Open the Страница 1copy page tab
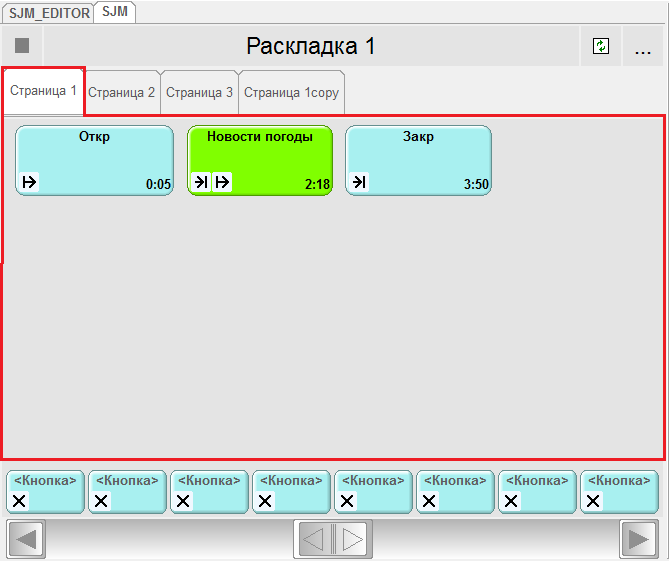The image size is (669, 561). tap(291, 93)
